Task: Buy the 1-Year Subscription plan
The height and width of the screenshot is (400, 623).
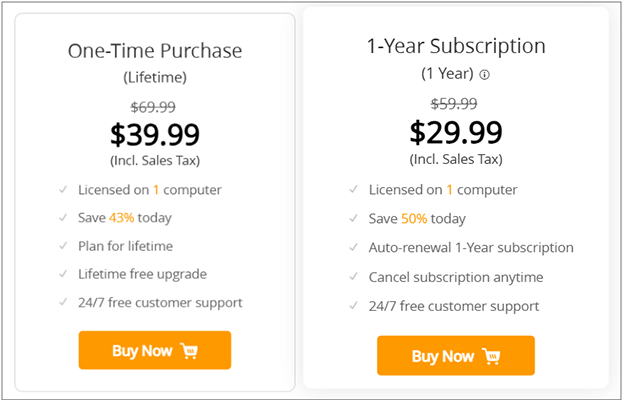Action: tap(456, 356)
